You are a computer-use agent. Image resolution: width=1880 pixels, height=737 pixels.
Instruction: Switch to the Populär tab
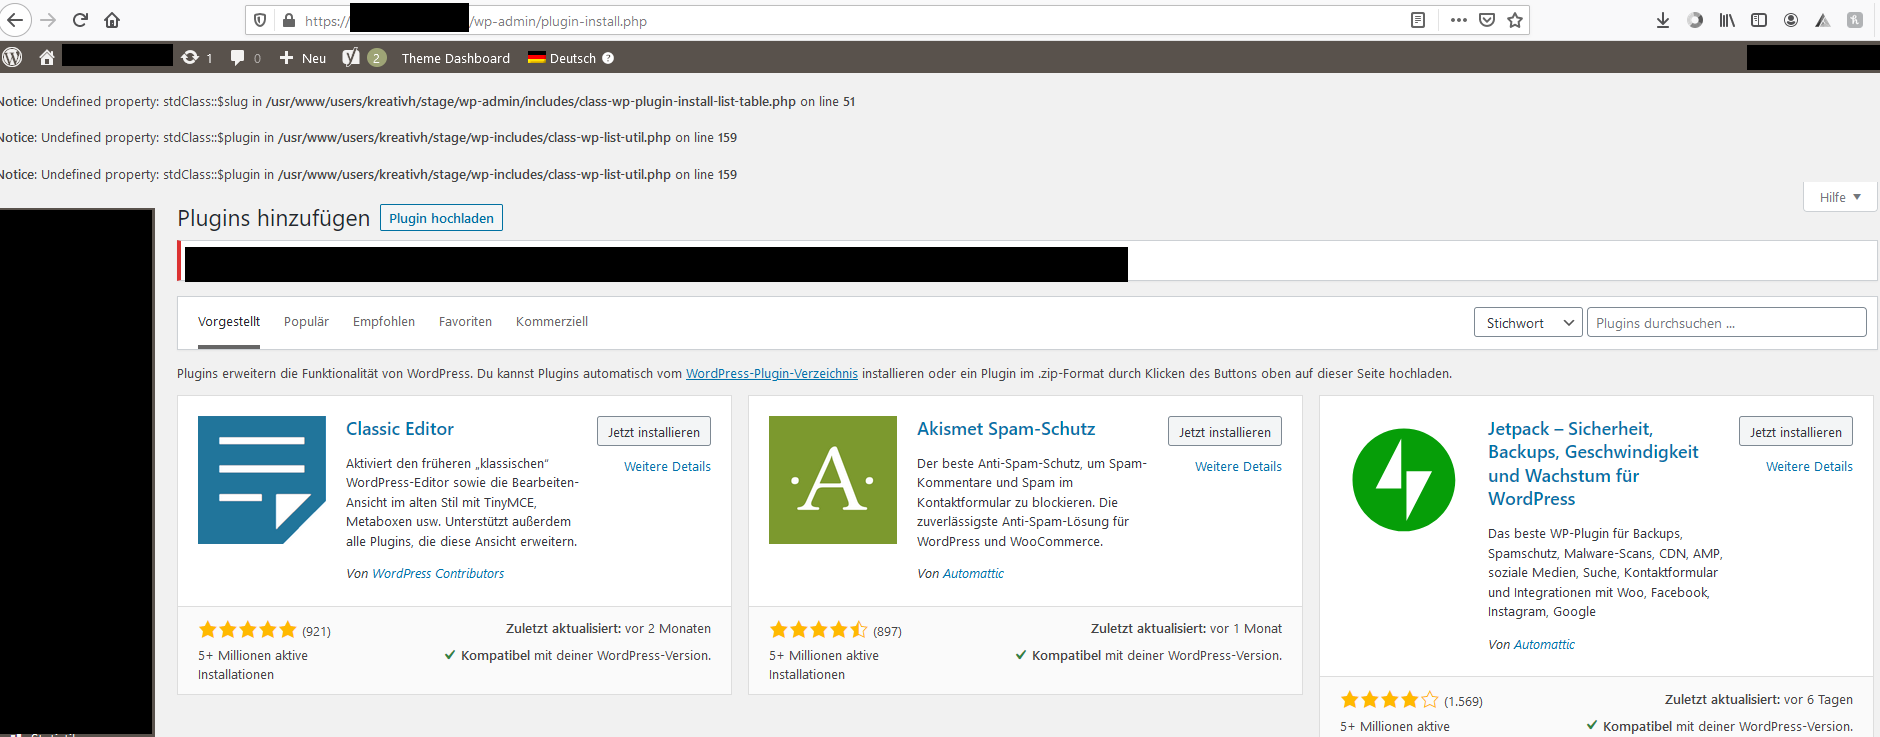point(306,322)
